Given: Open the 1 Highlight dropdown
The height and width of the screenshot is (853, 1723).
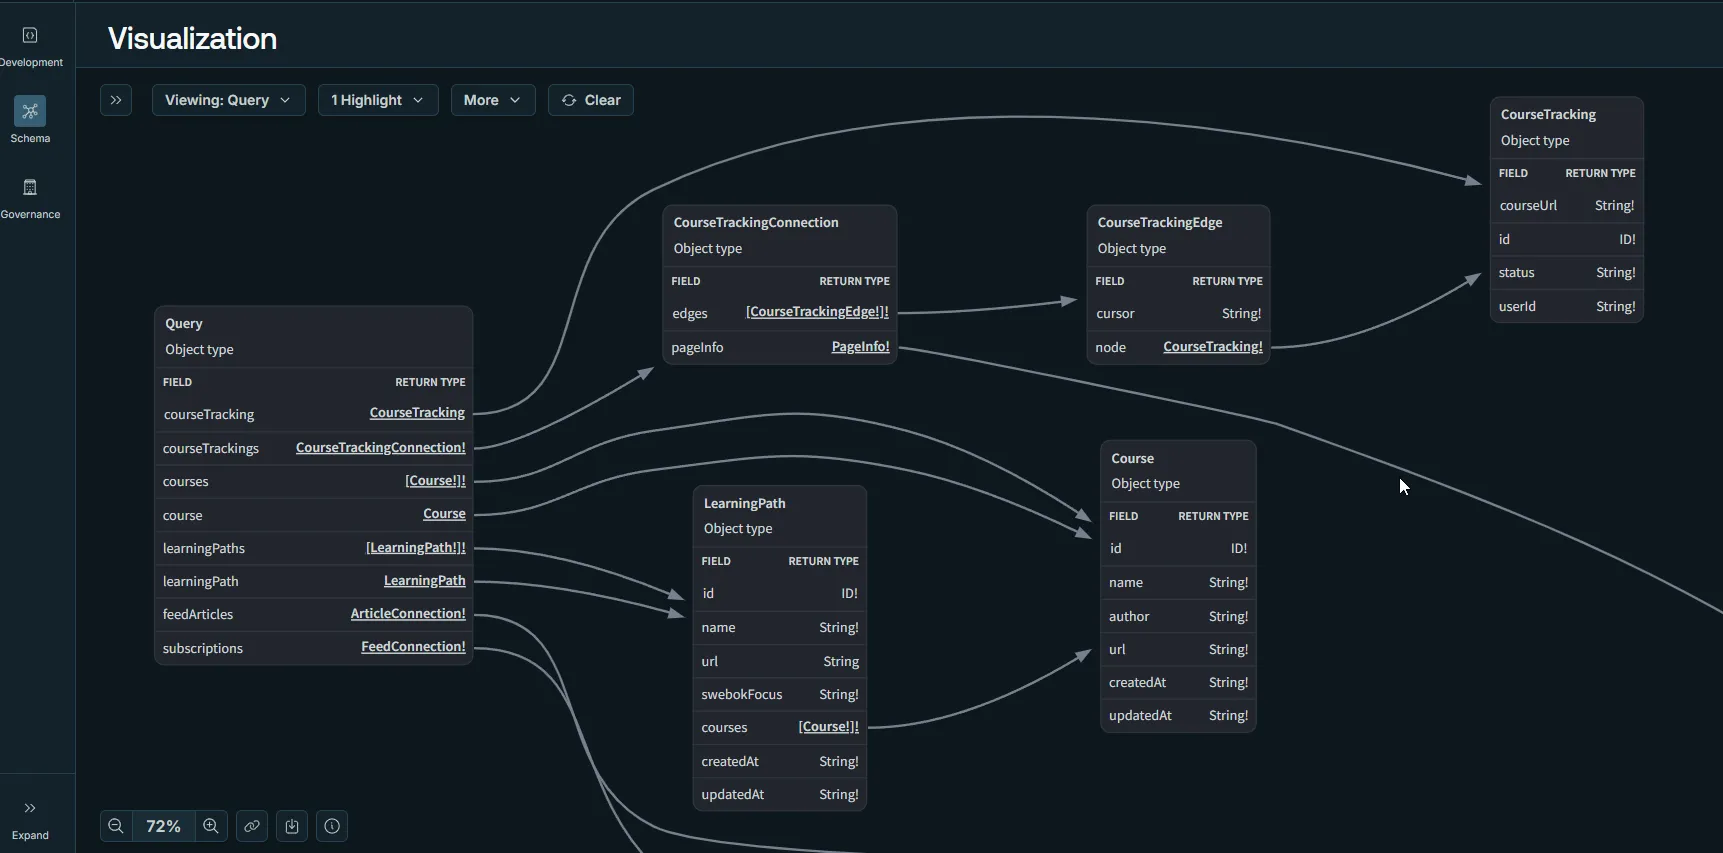Looking at the screenshot, I should (378, 100).
